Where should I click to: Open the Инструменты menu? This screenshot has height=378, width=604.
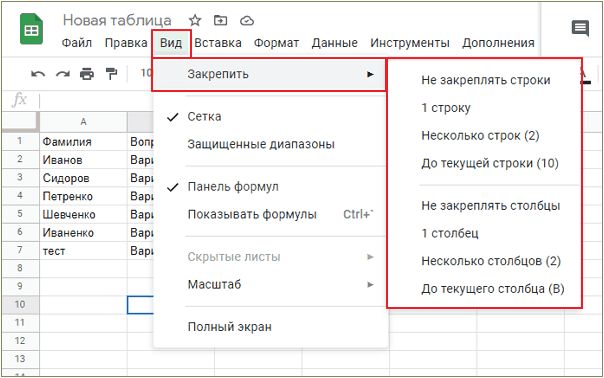[x=410, y=43]
